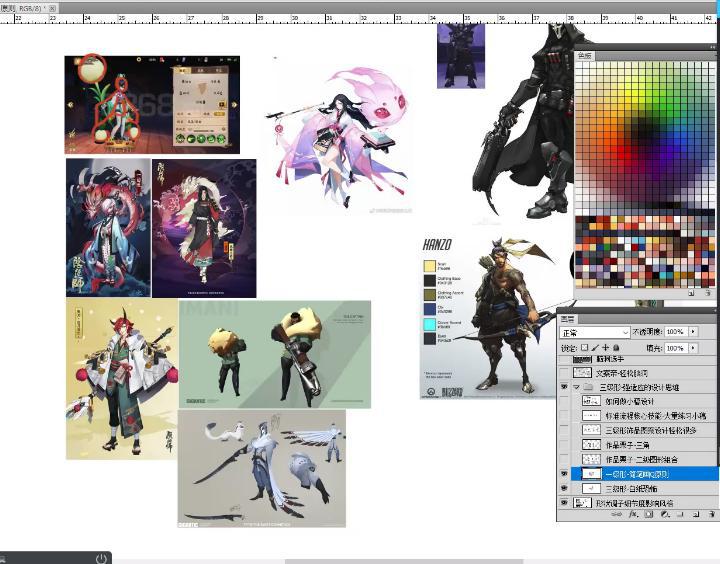This screenshot has height=564, width=720.
Task: Click the horizontal ruler at top
Action: coord(358,19)
